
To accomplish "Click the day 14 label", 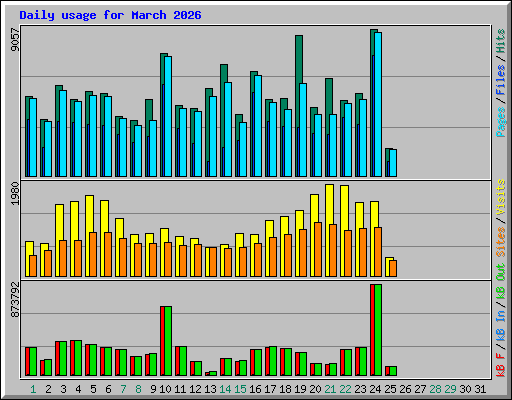I will 225,389.
